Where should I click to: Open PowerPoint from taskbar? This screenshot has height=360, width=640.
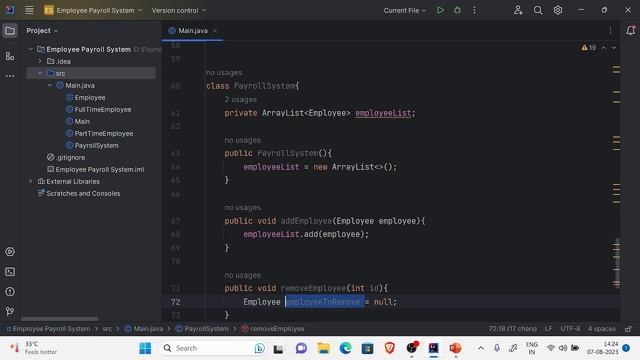coord(455,348)
